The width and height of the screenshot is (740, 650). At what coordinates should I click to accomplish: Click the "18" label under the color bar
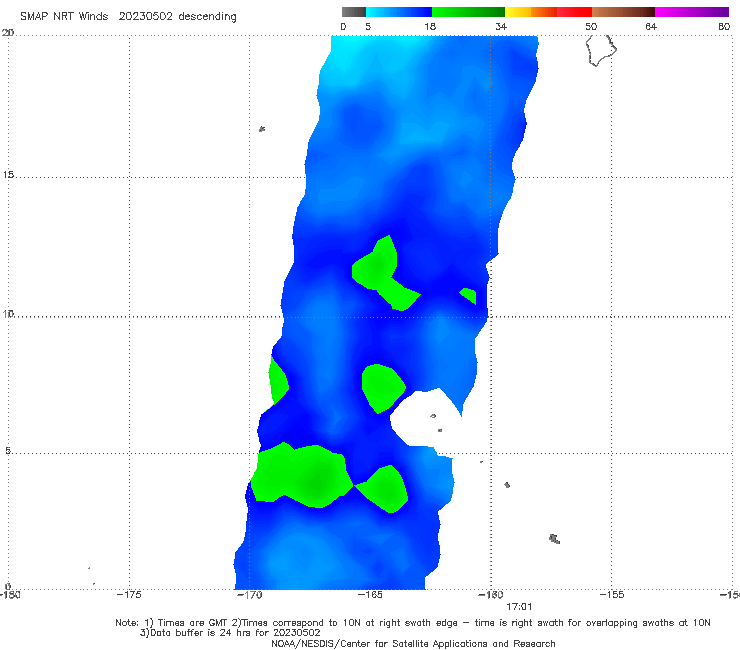point(430,27)
